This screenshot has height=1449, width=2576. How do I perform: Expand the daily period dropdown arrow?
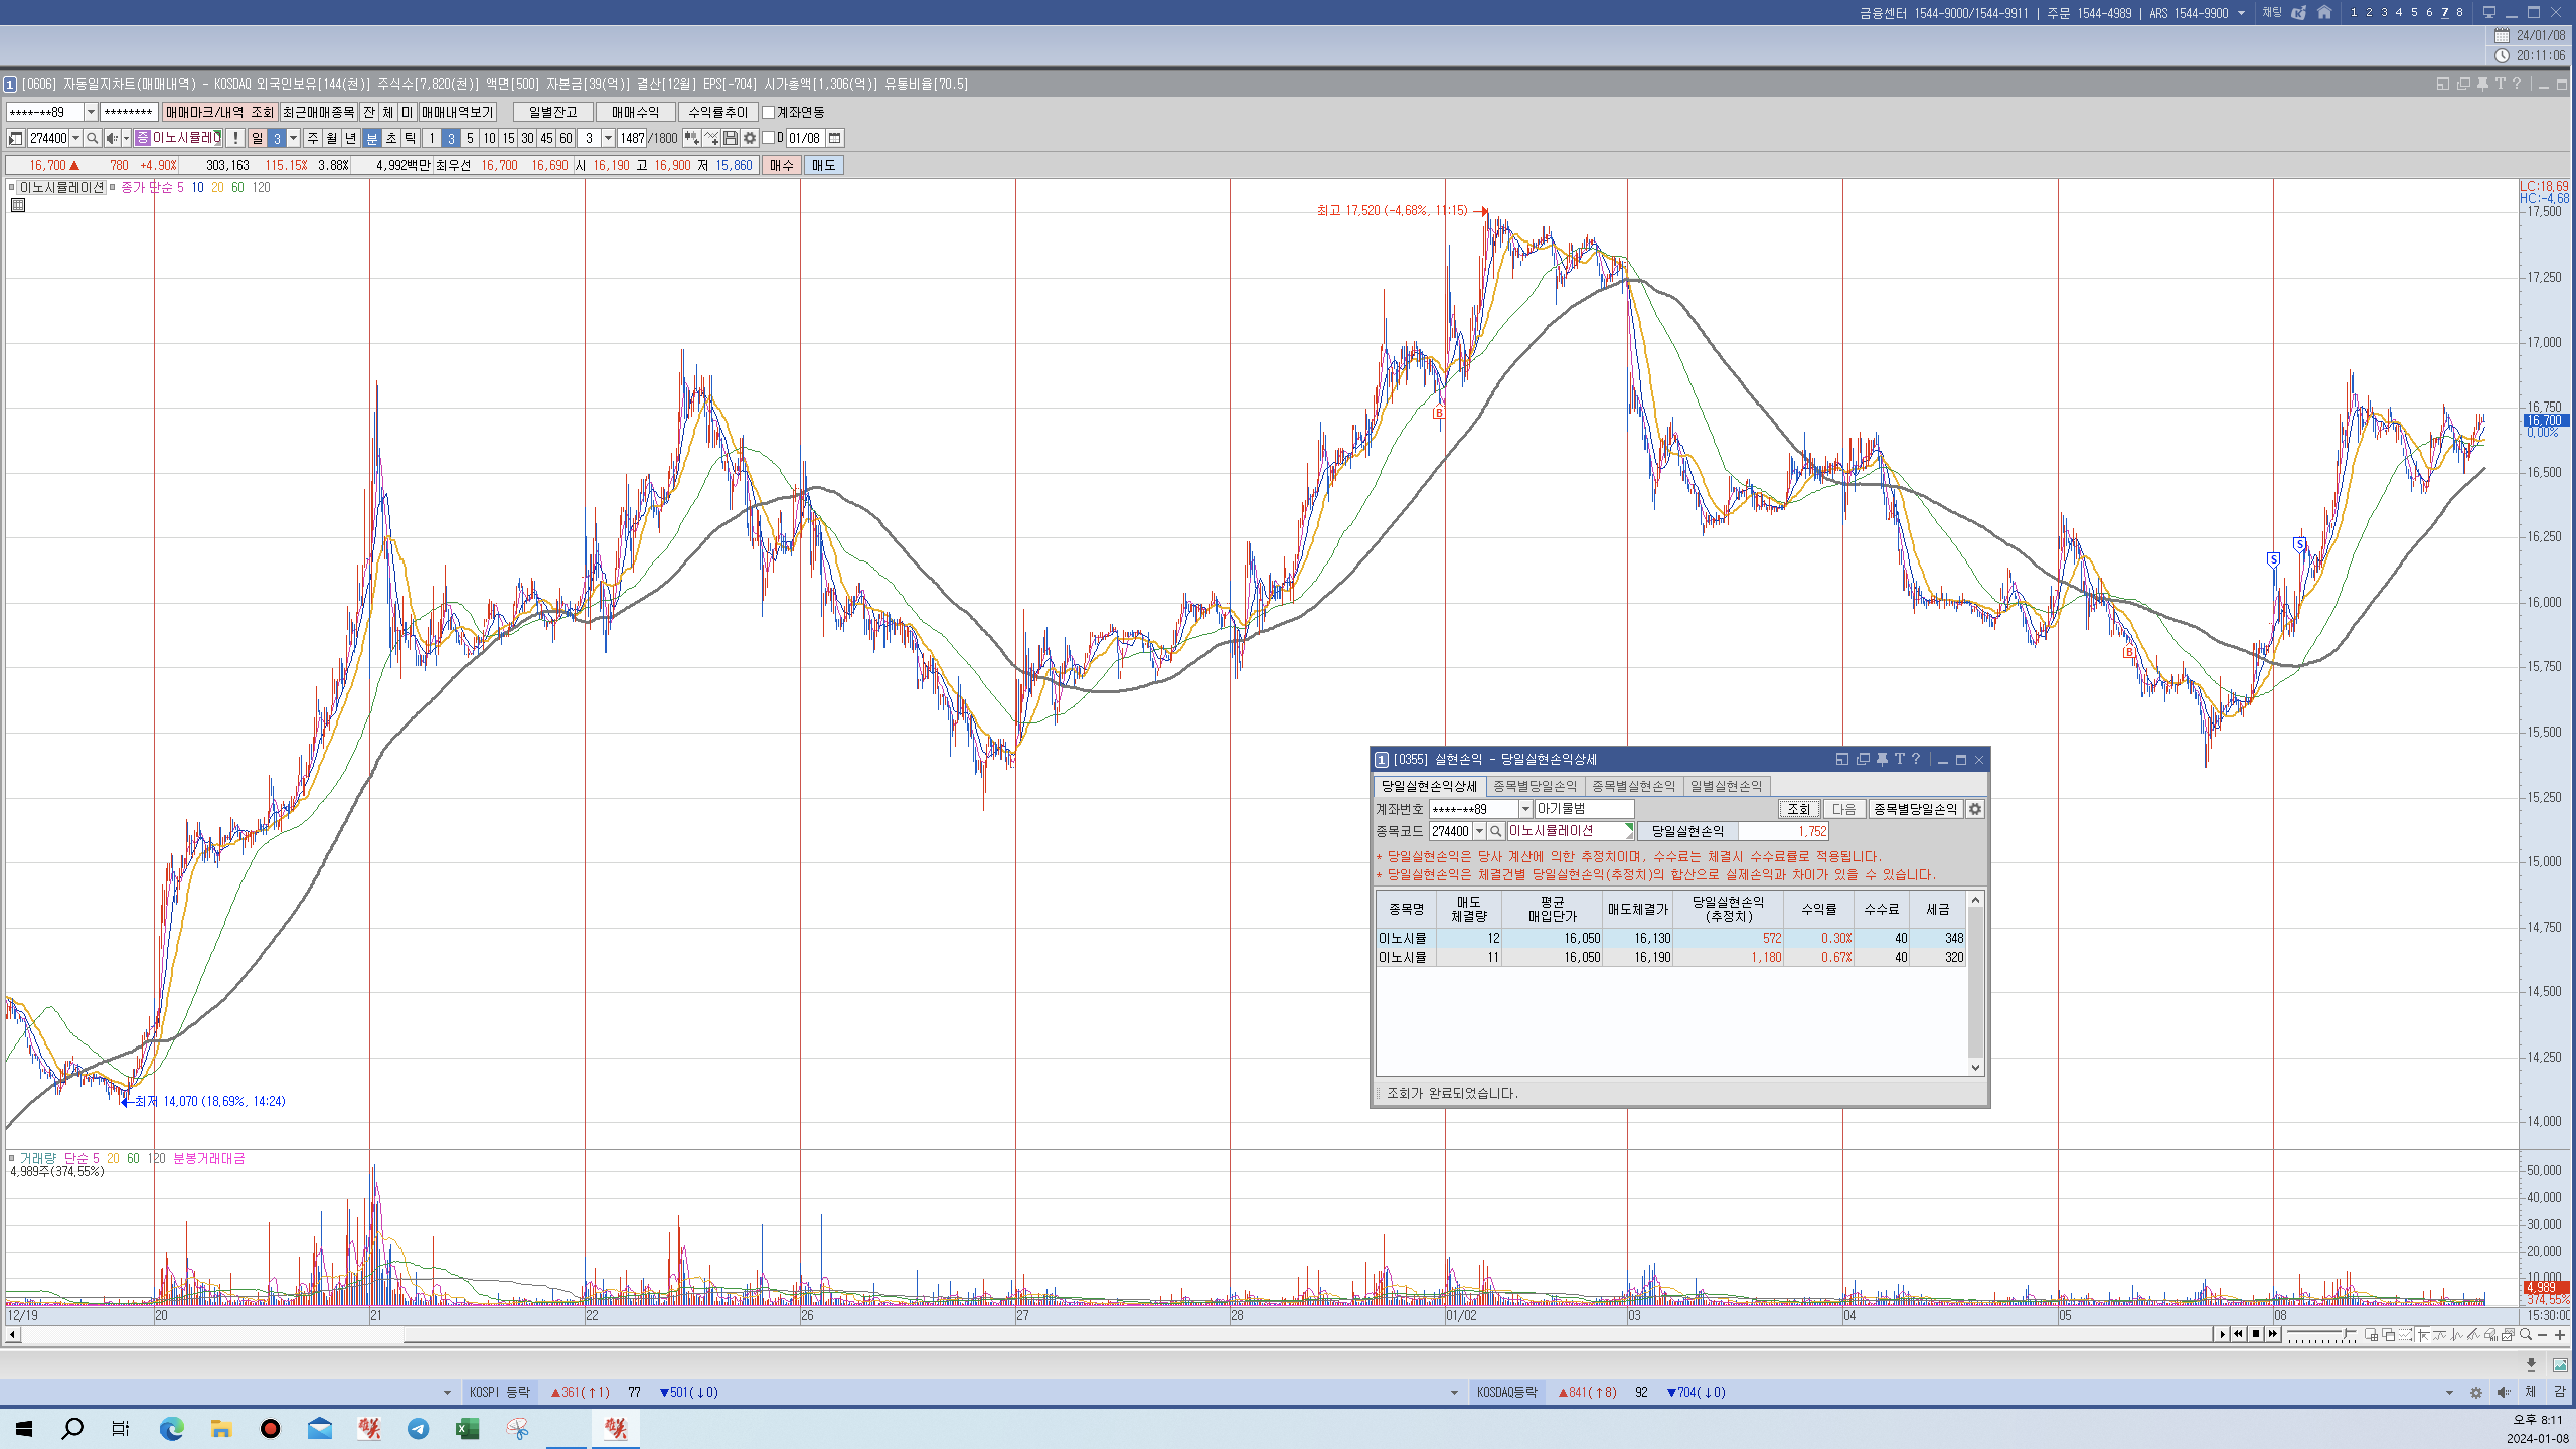[x=293, y=138]
